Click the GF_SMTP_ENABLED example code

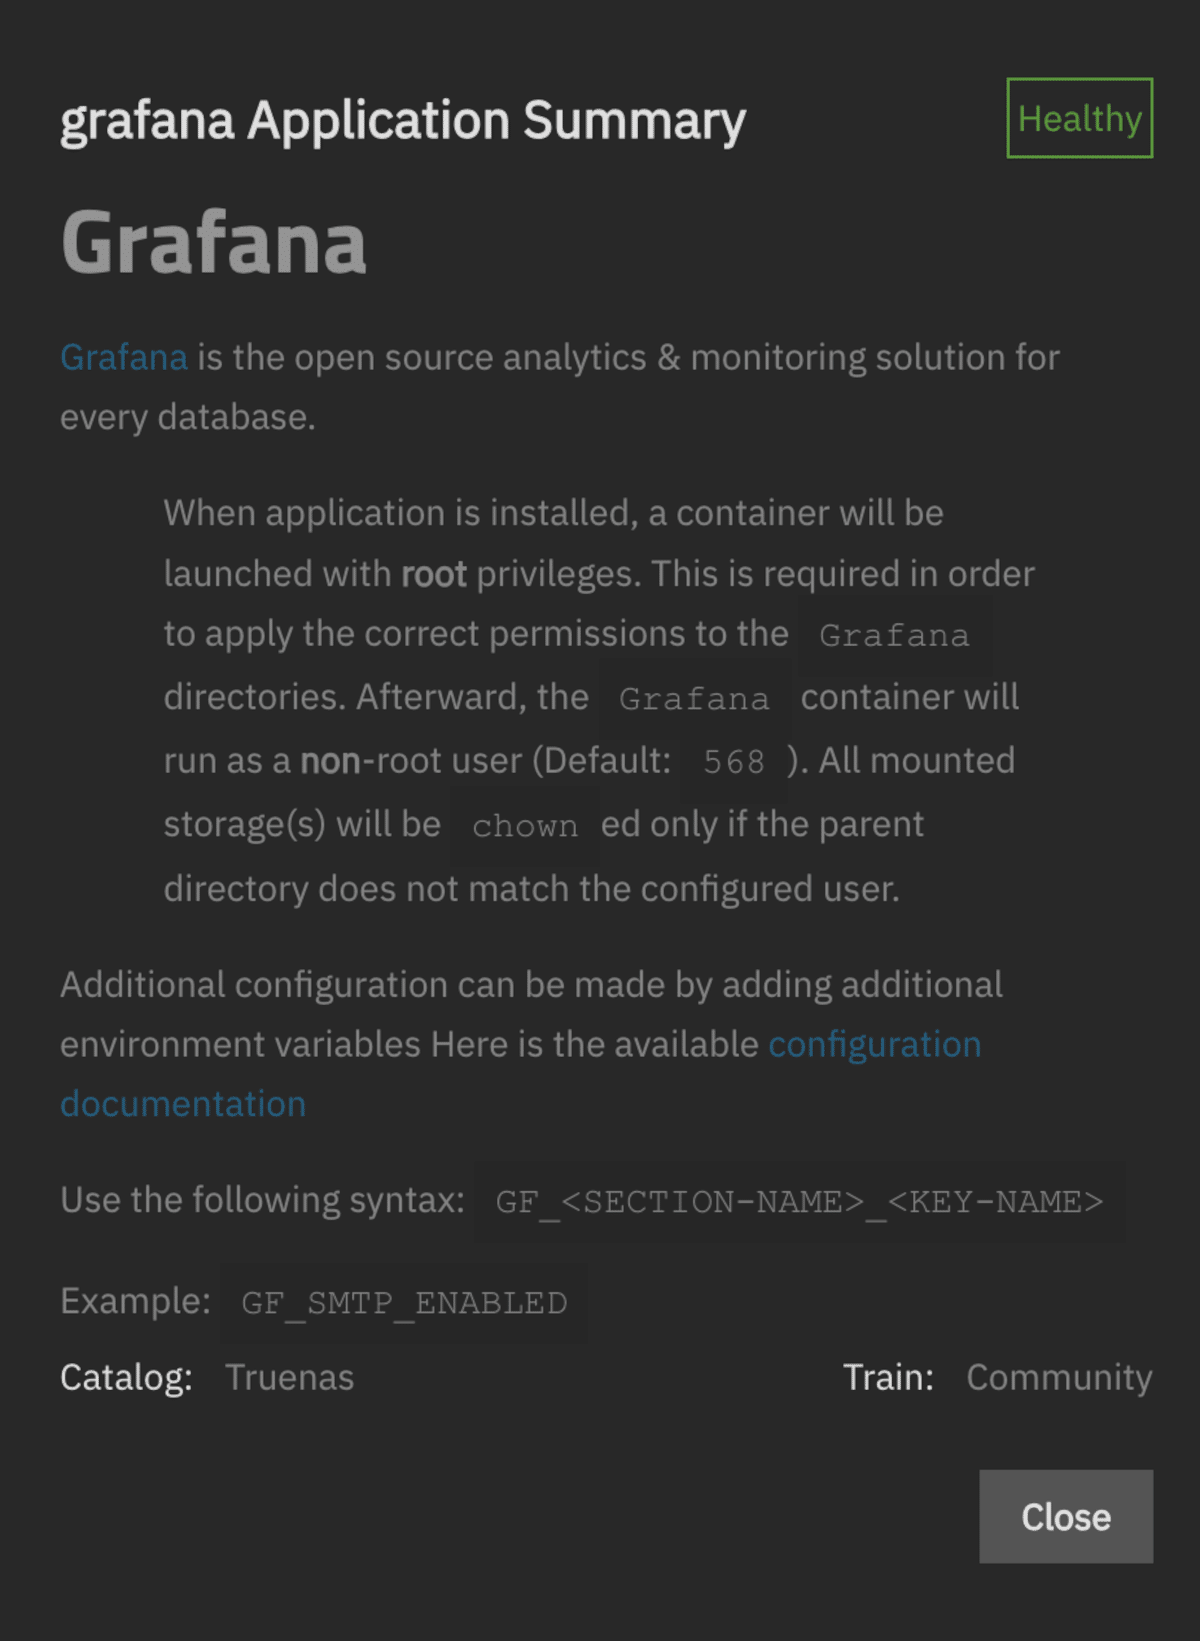[x=404, y=1303]
